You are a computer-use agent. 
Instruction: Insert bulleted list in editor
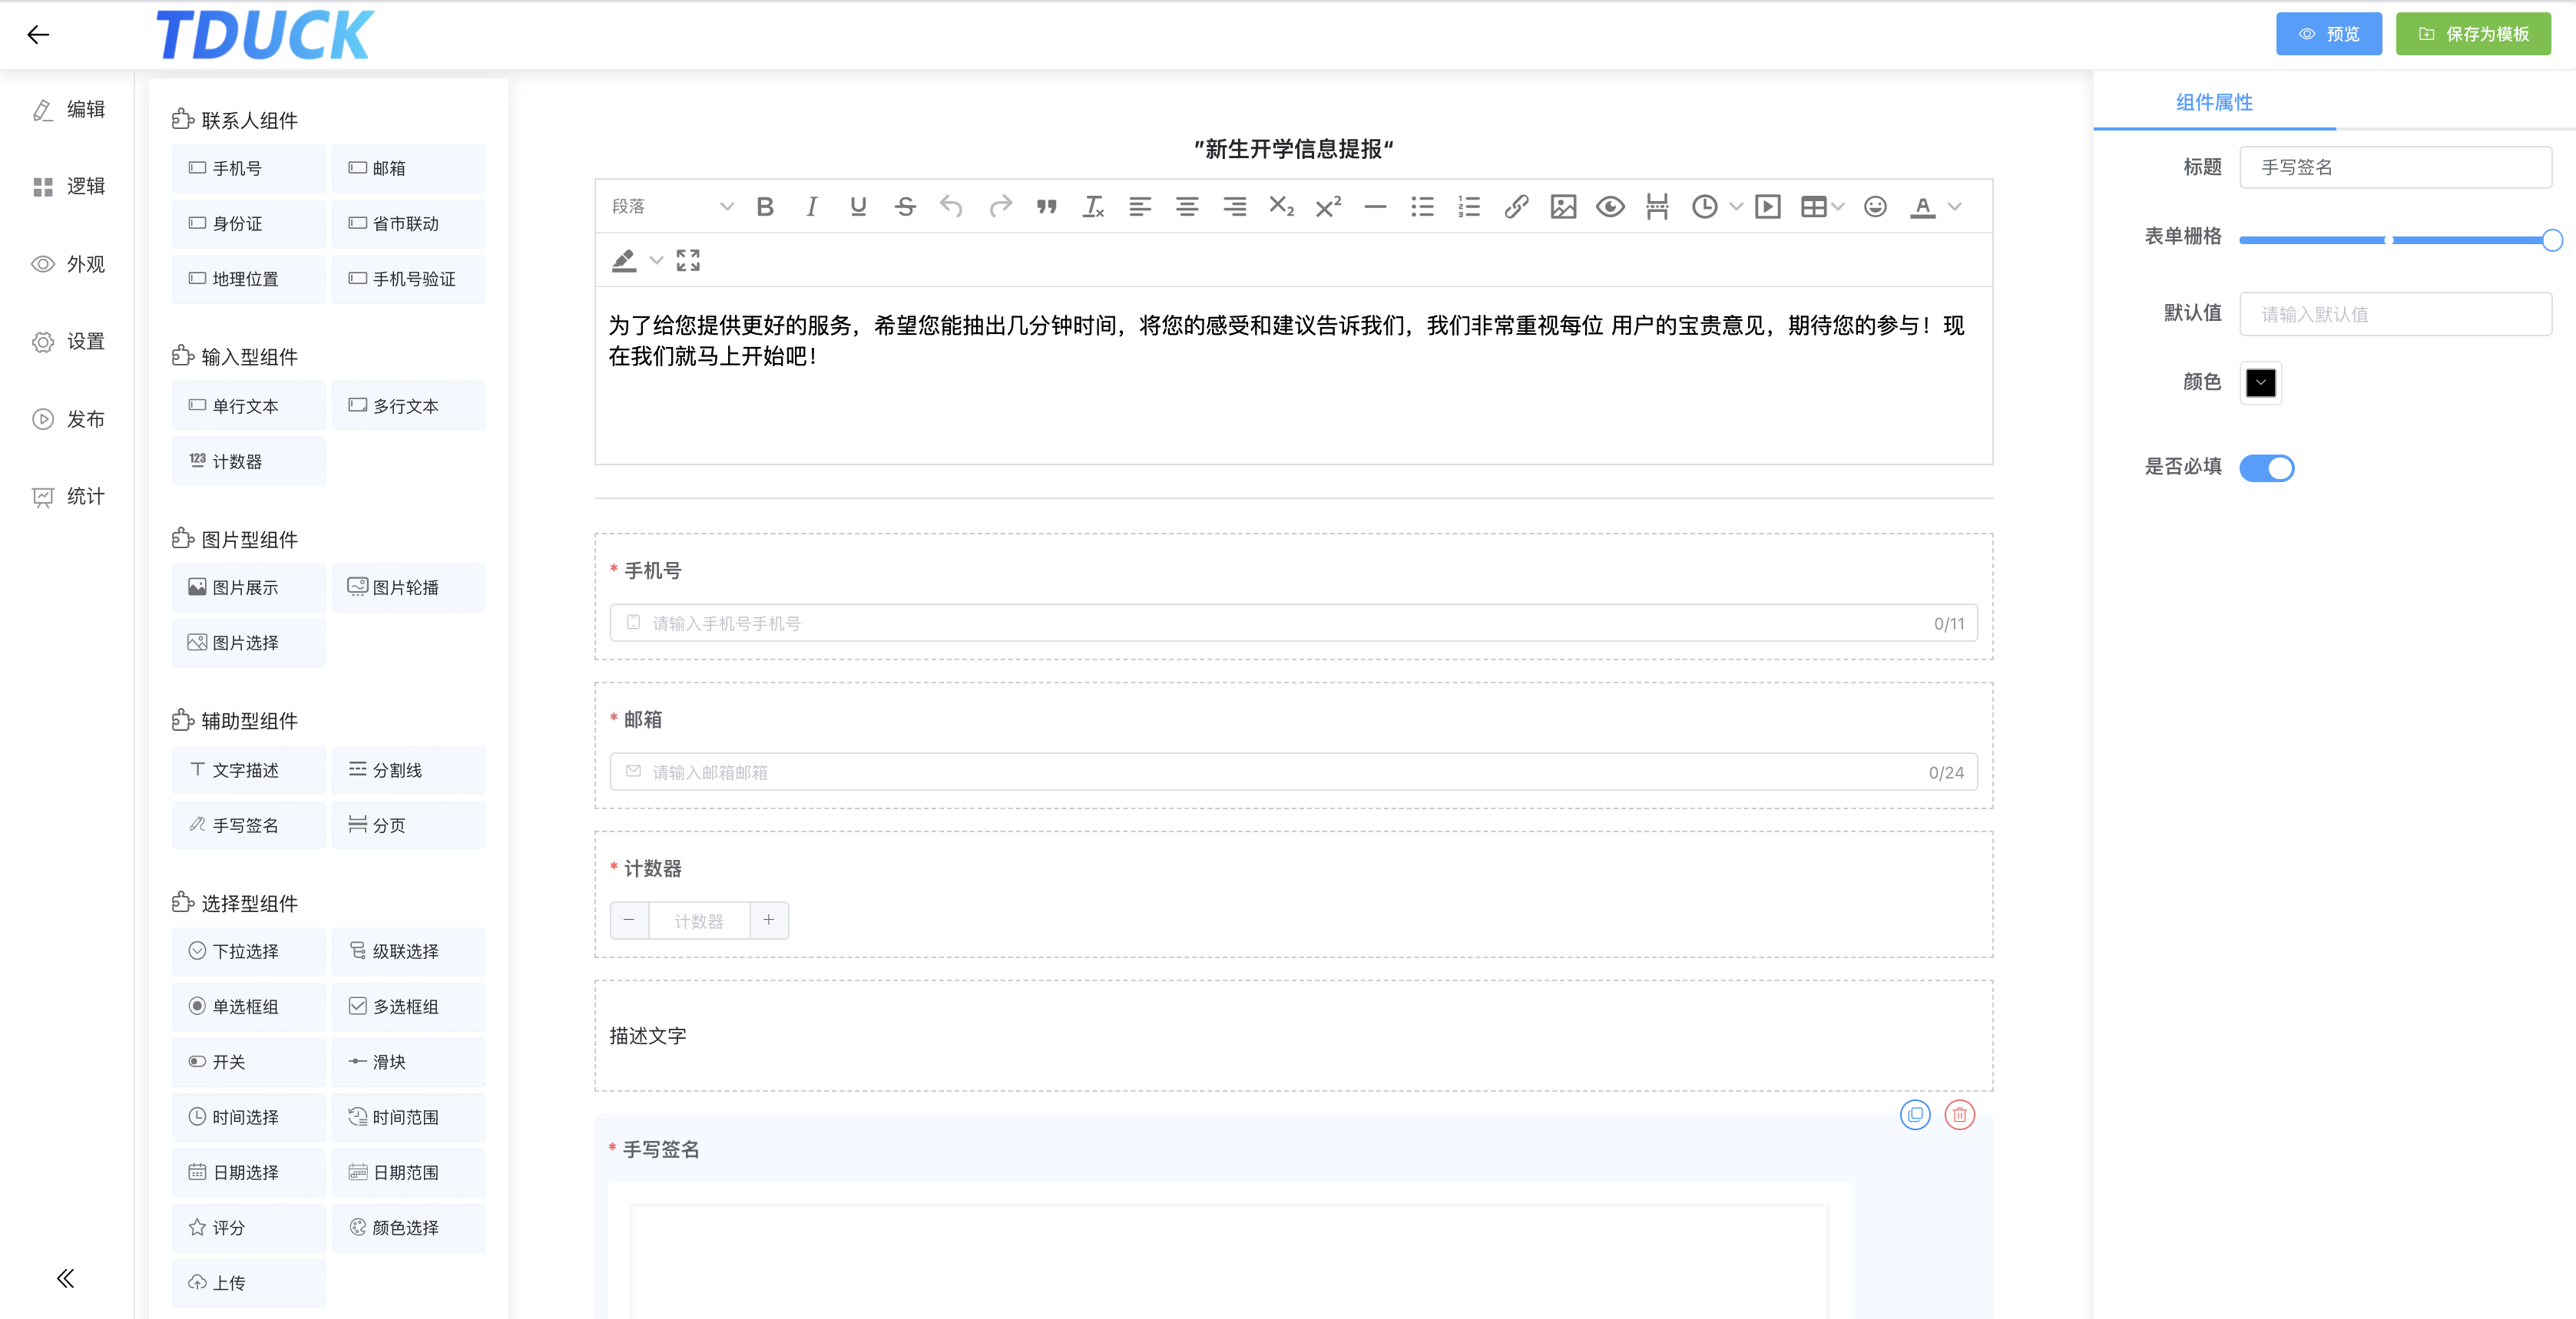(x=1422, y=207)
